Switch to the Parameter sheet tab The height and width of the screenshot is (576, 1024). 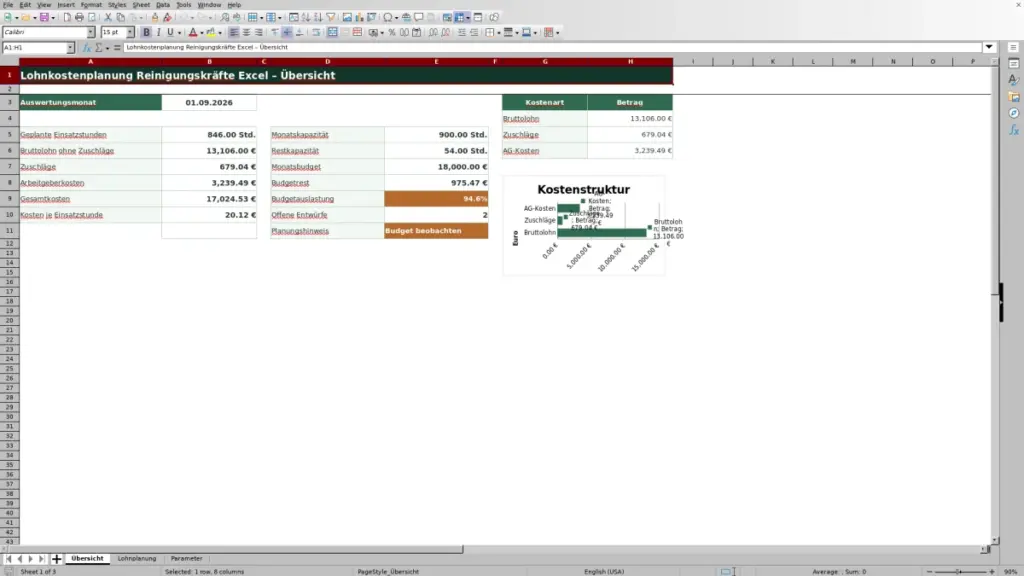point(186,558)
